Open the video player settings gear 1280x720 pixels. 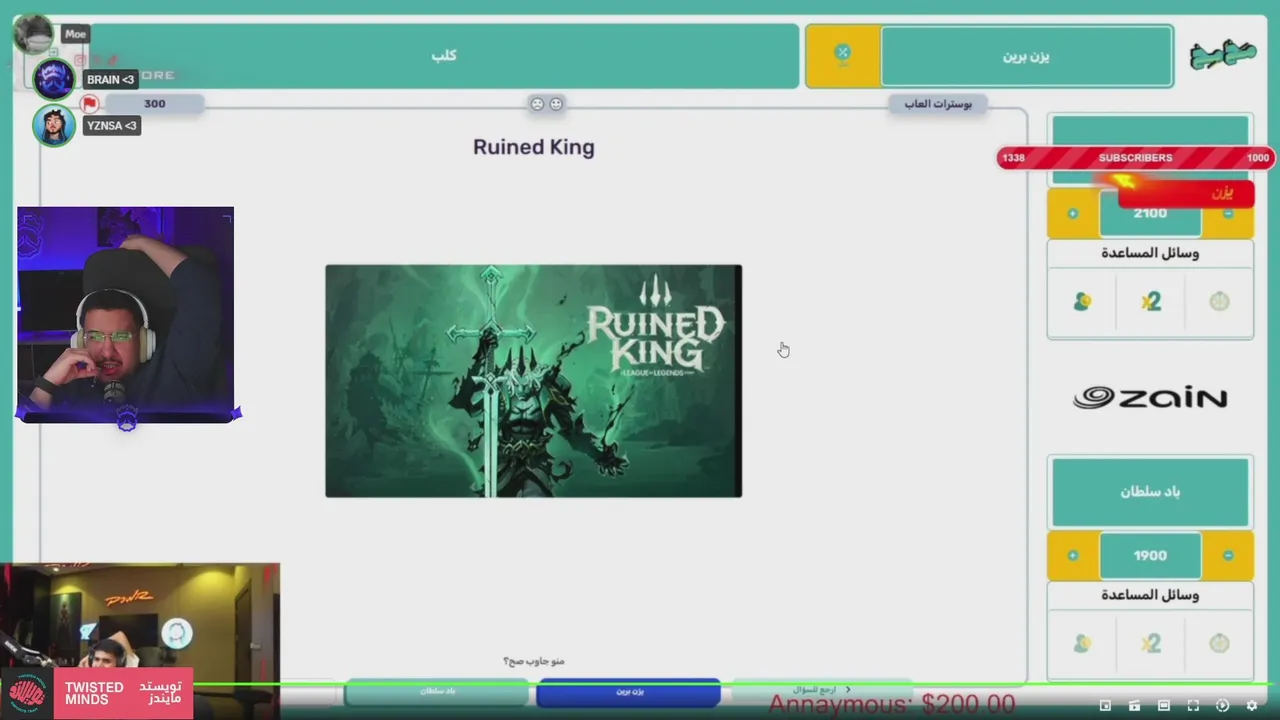point(1251,706)
